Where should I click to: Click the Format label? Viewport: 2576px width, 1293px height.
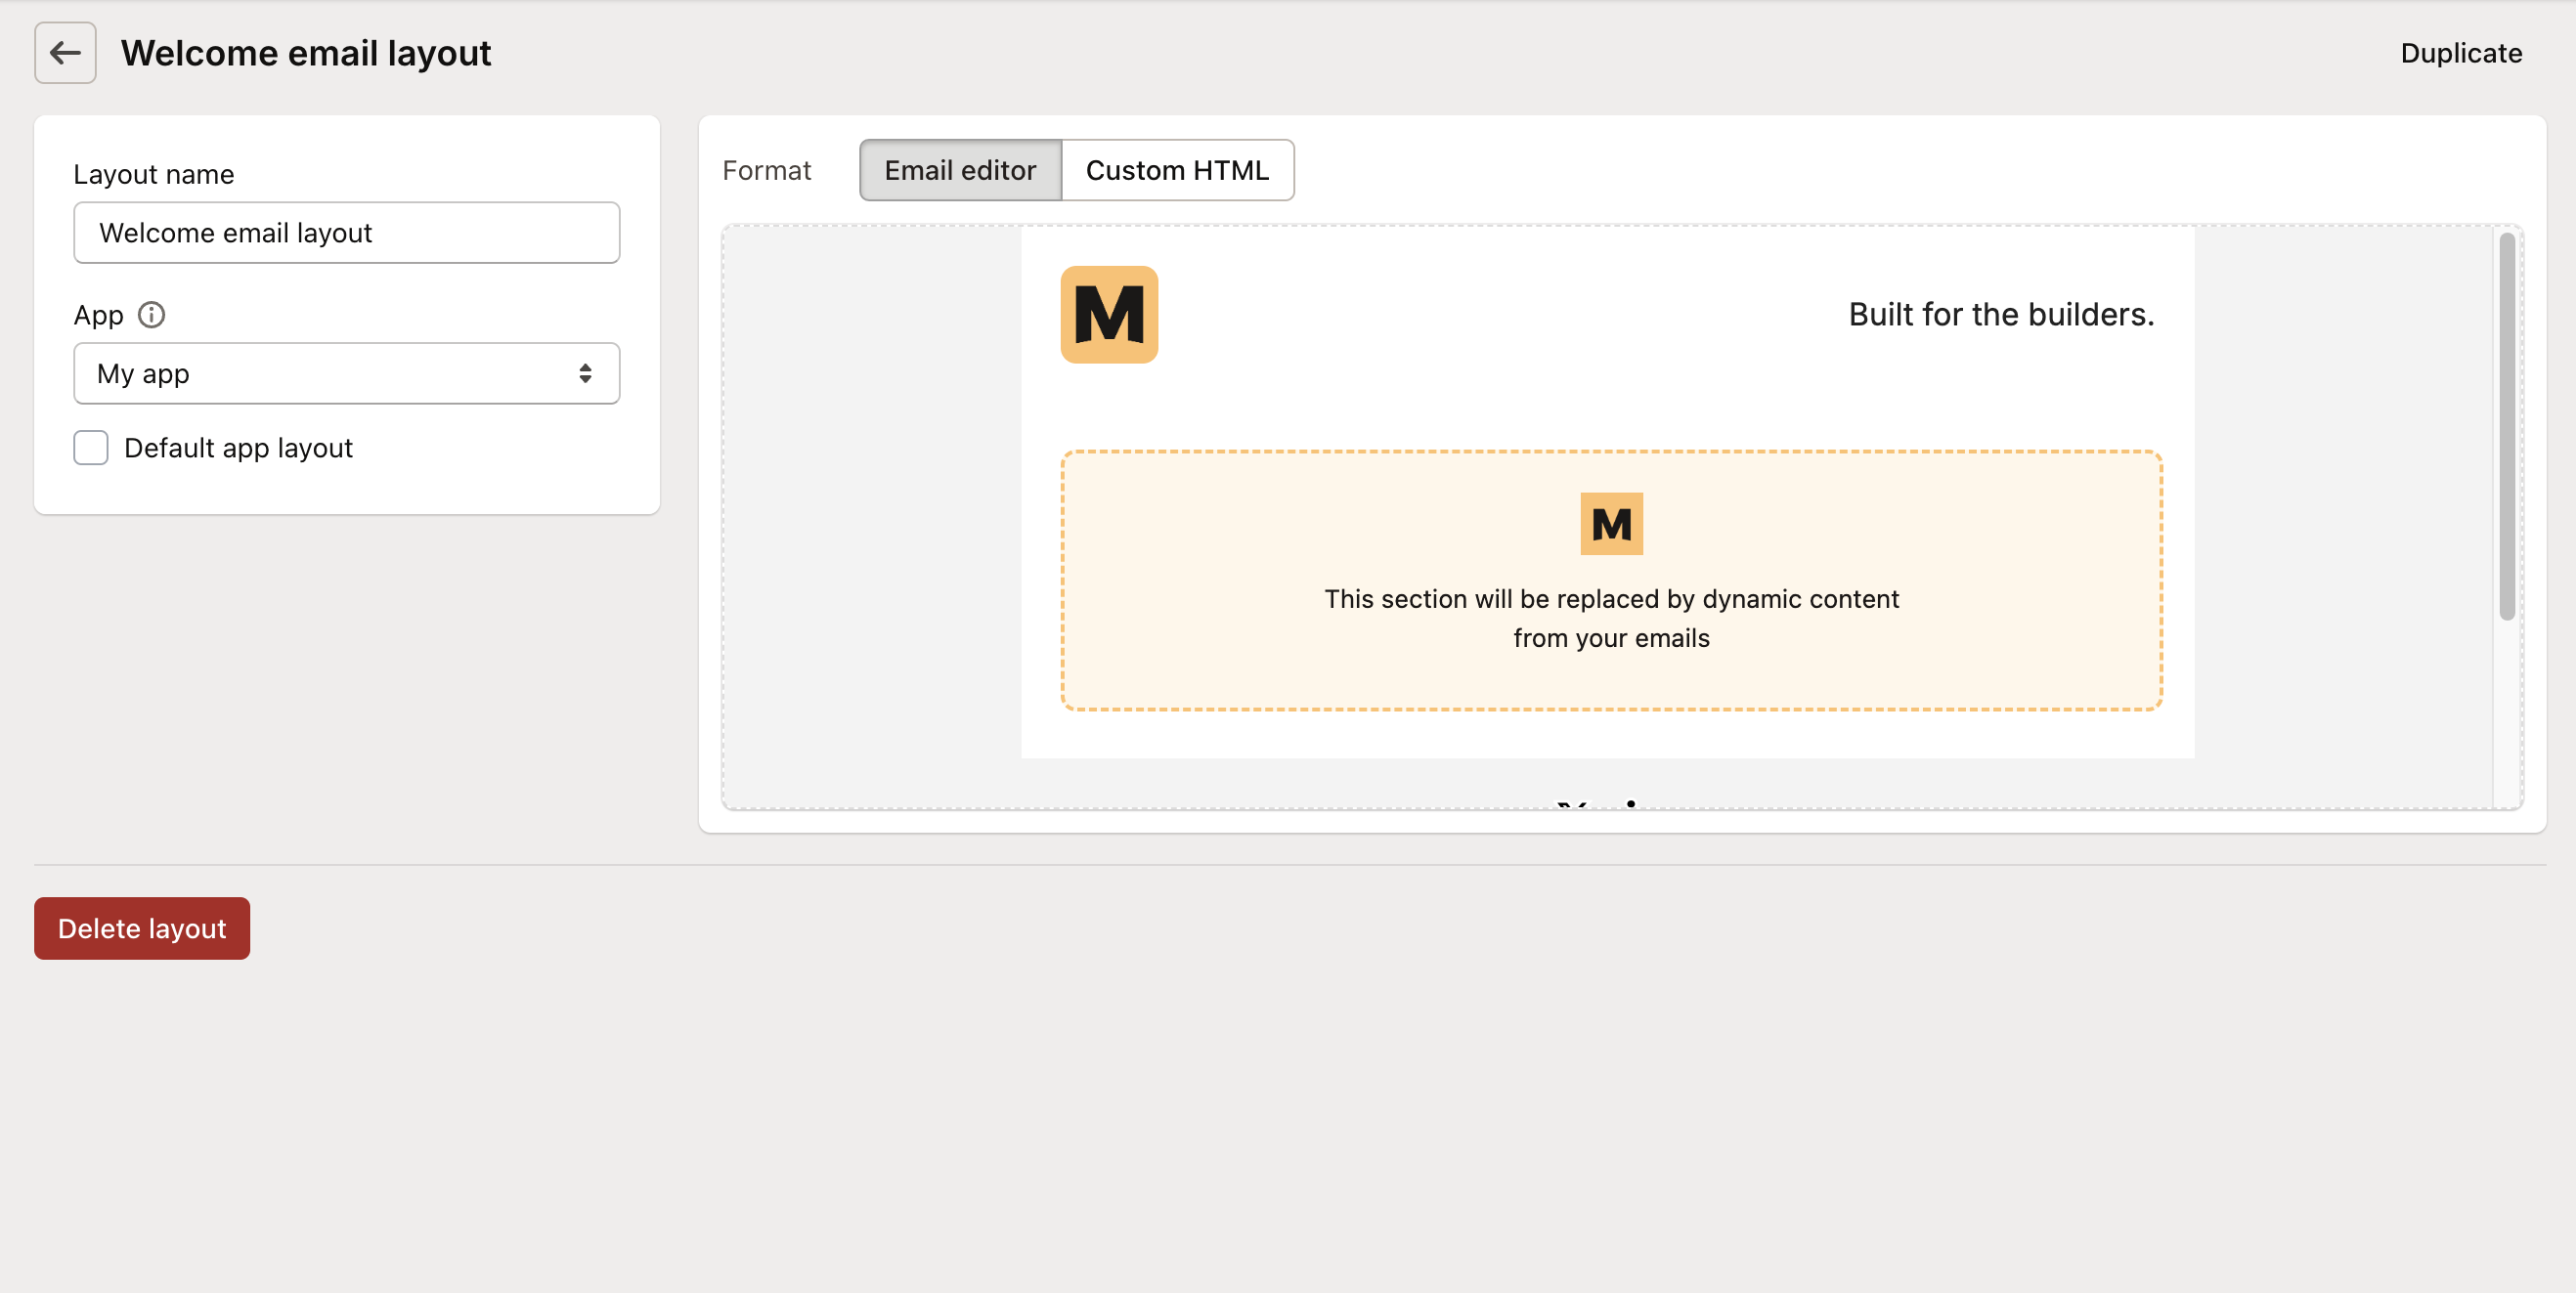(x=766, y=170)
